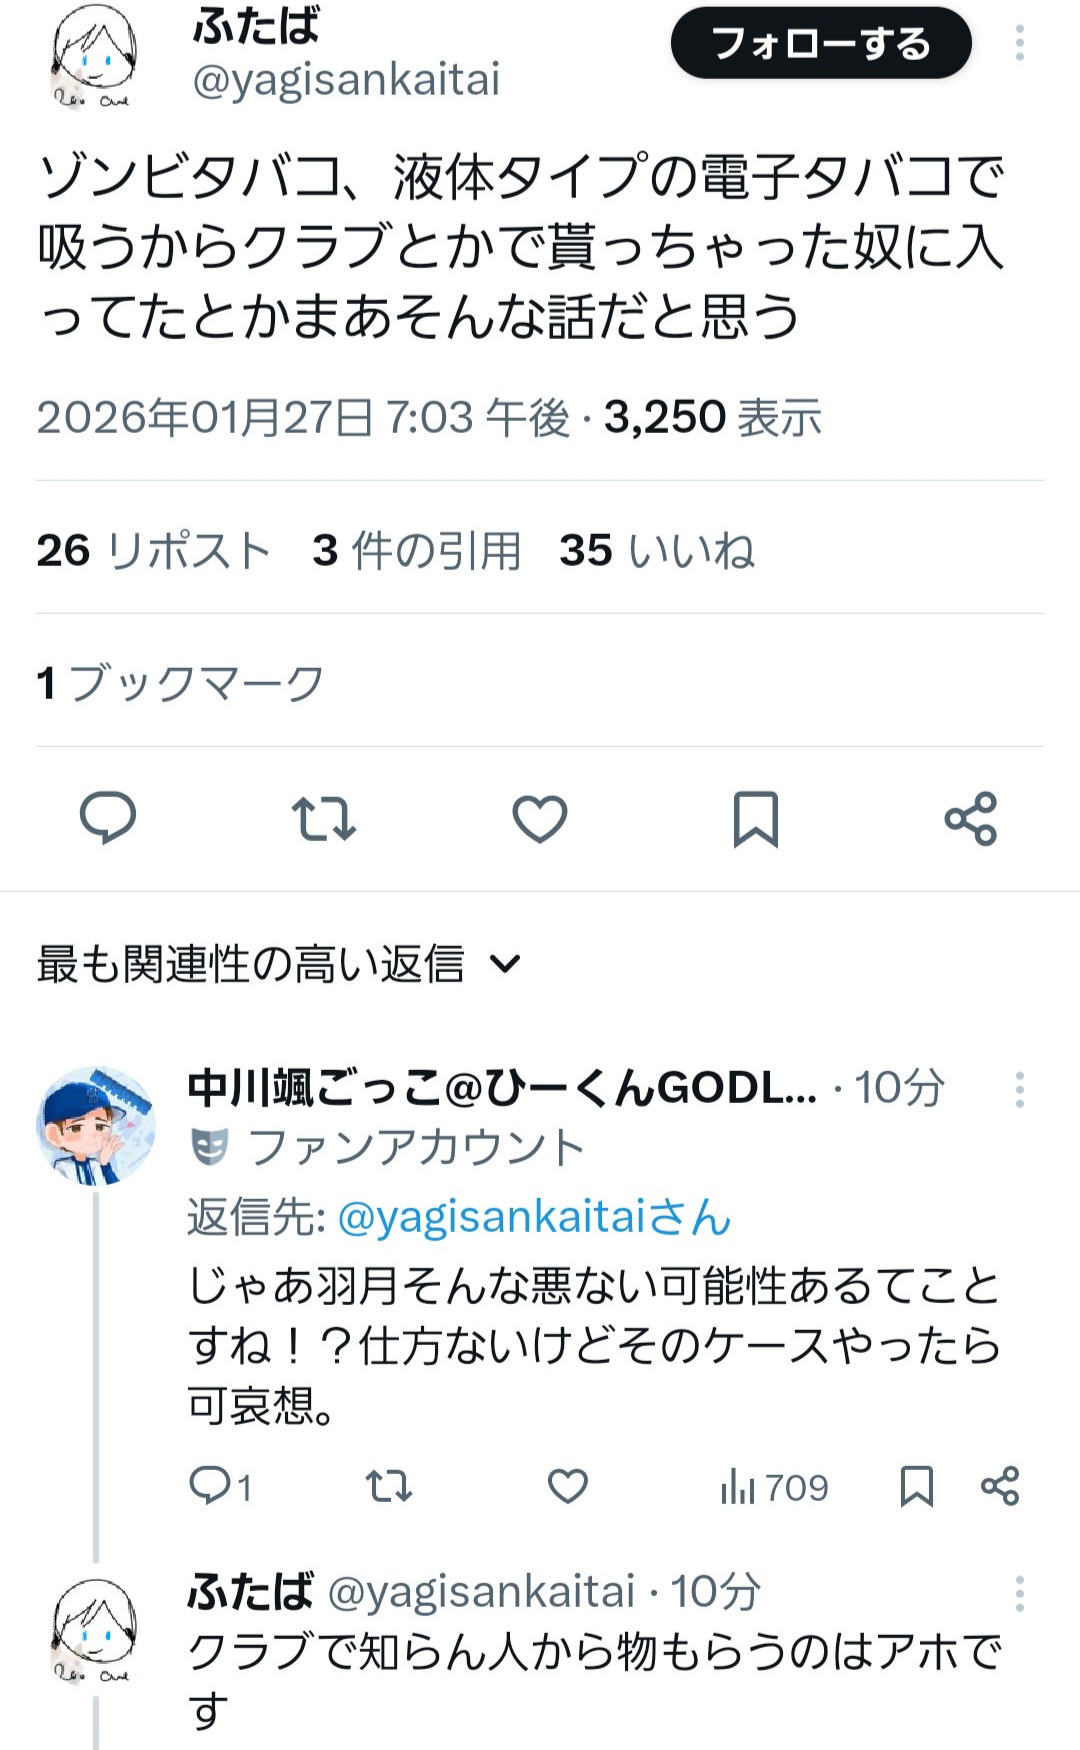Bookmark the main post
The height and width of the screenshot is (1750, 1080).
click(x=756, y=819)
